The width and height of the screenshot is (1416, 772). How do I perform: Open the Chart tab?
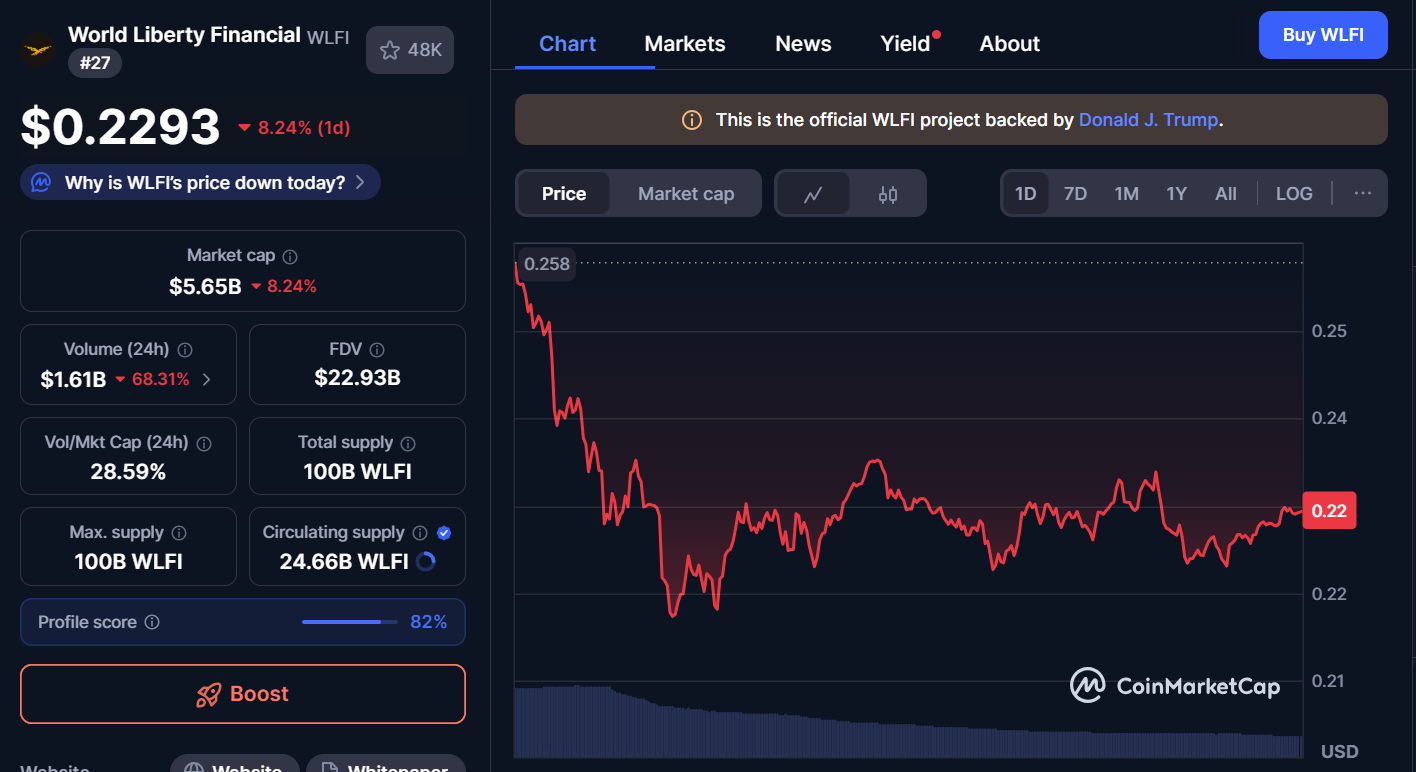pyautogui.click(x=567, y=44)
